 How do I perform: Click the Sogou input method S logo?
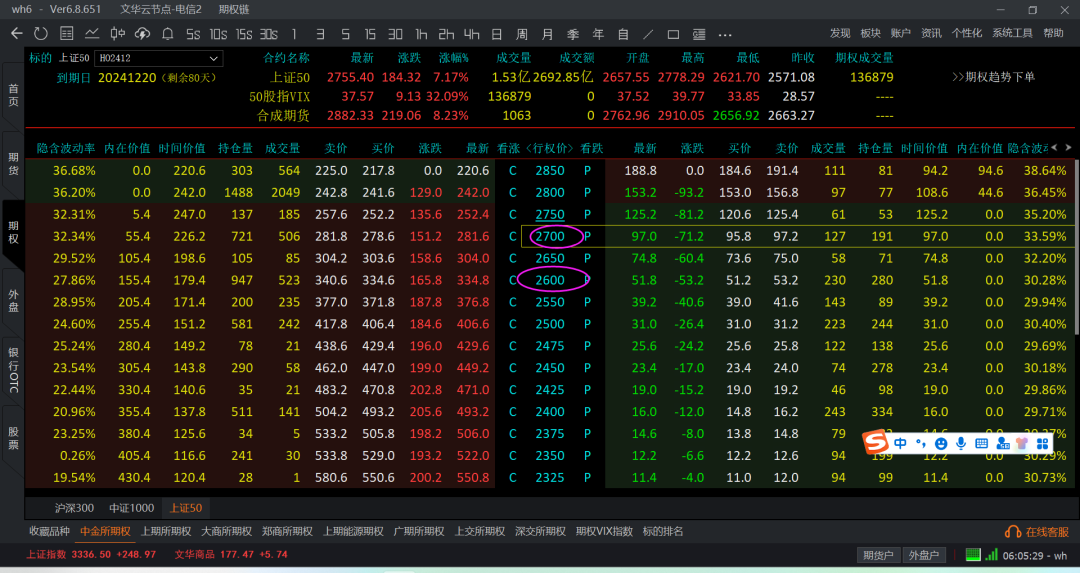tap(875, 442)
